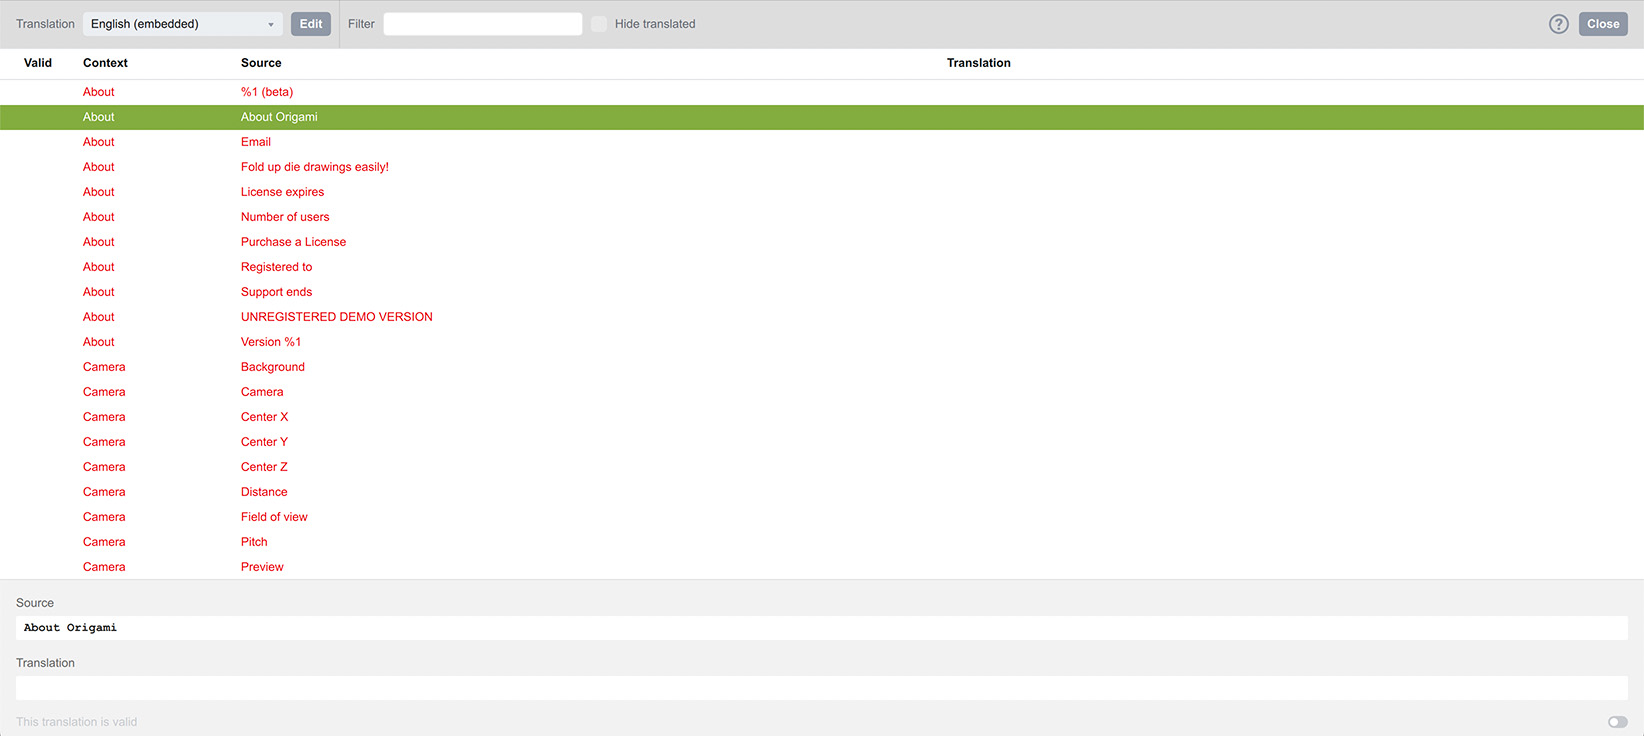Select the 'Fold up die drawings easily!' row
This screenshot has width=1644, height=736.
[x=314, y=167]
